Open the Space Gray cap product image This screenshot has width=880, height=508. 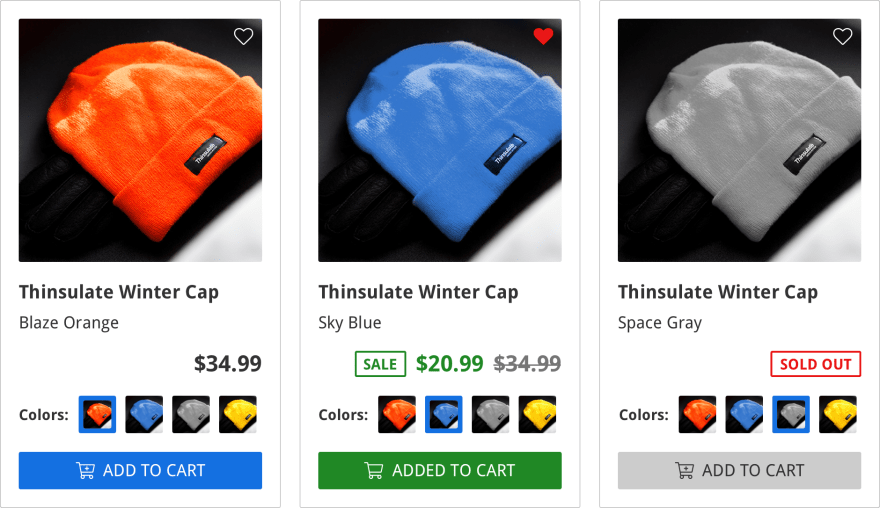point(740,140)
